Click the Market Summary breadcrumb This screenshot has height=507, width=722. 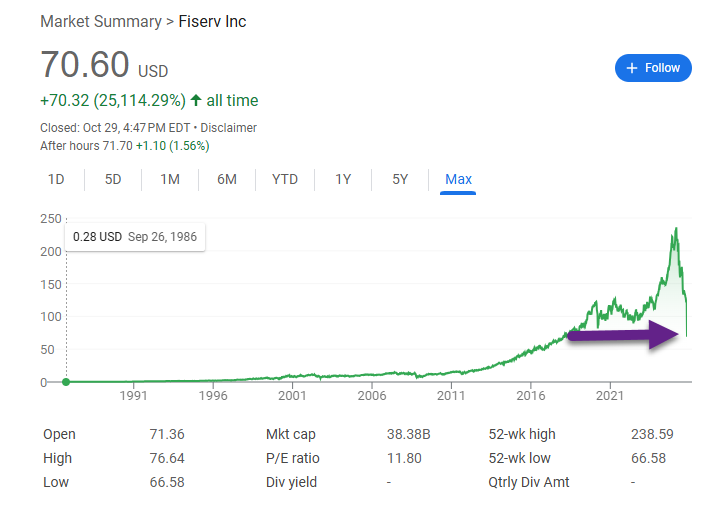[x=100, y=22]
